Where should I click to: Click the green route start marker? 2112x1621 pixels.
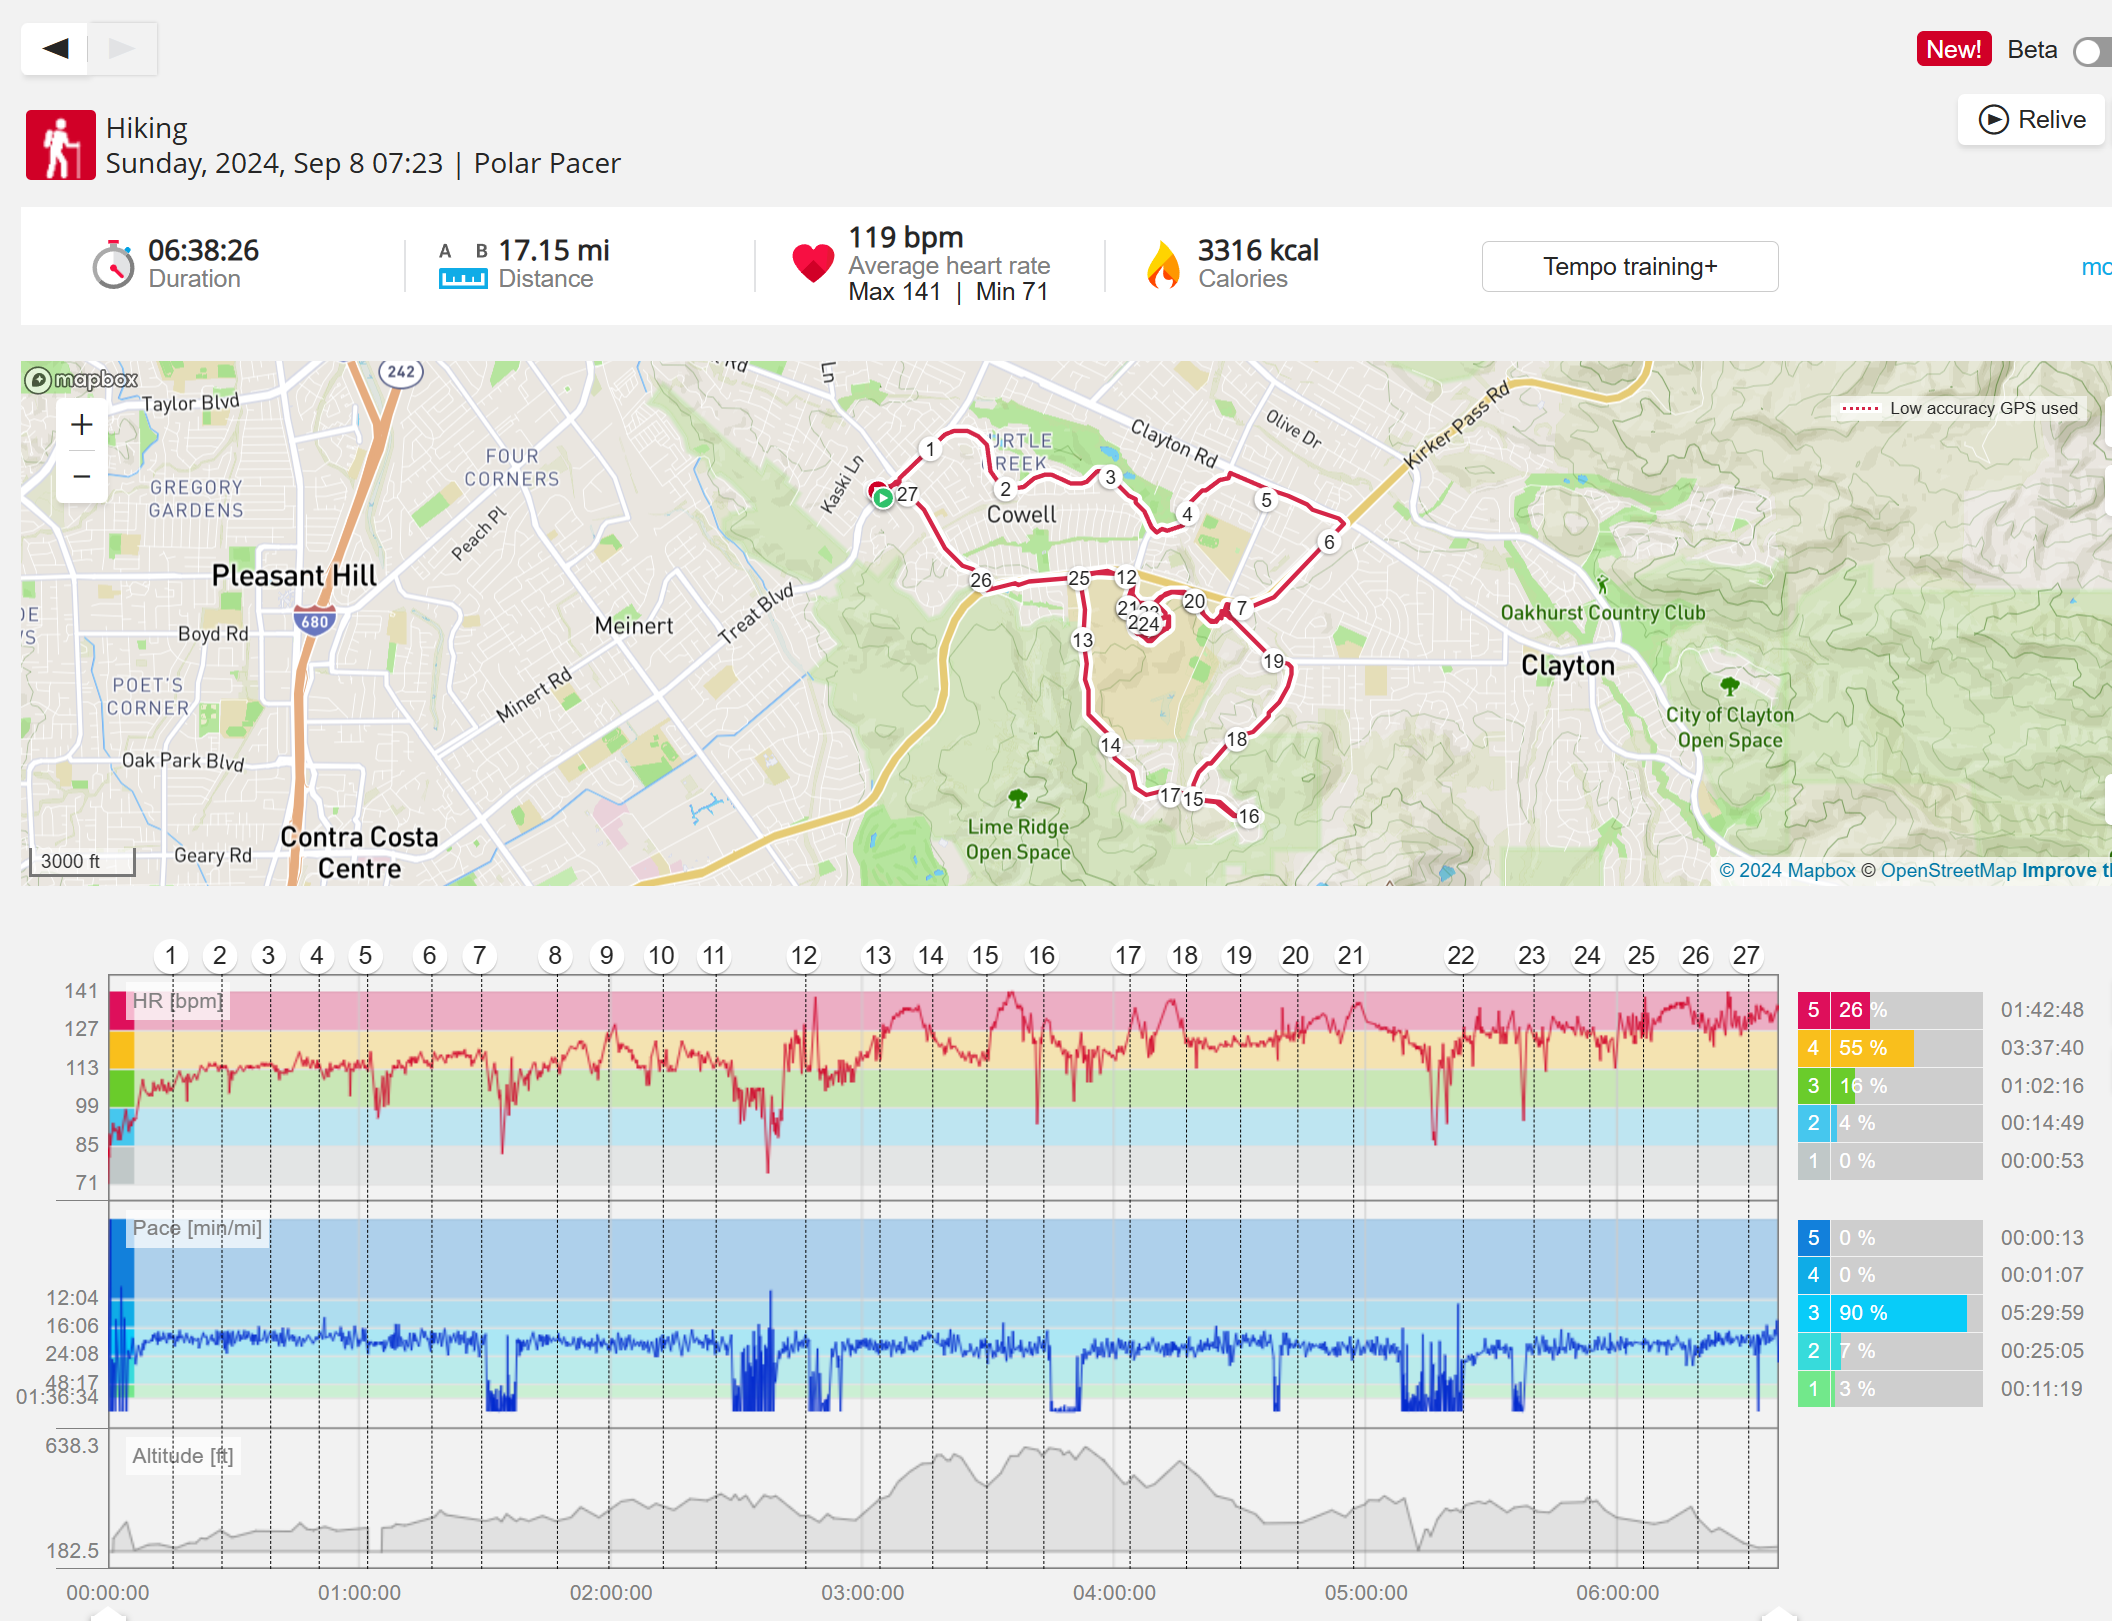[x=882, y=497]
